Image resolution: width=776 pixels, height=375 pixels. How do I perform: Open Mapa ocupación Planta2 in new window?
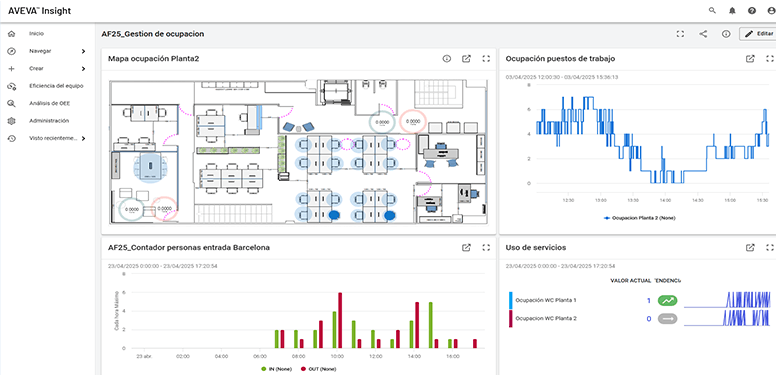pyautogui.click(x=466, y=59)
